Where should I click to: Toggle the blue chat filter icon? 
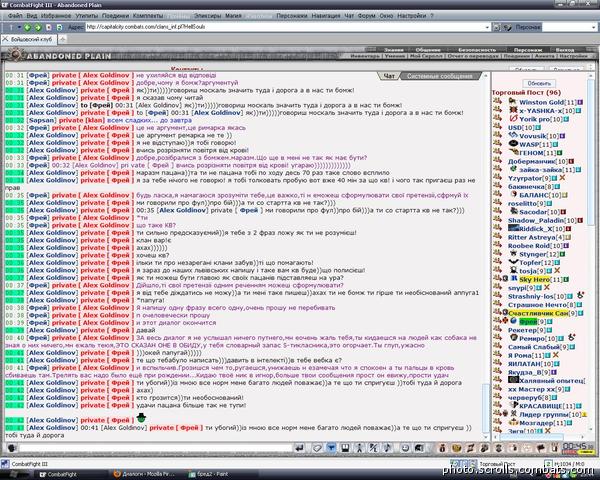tap(331, 447)
